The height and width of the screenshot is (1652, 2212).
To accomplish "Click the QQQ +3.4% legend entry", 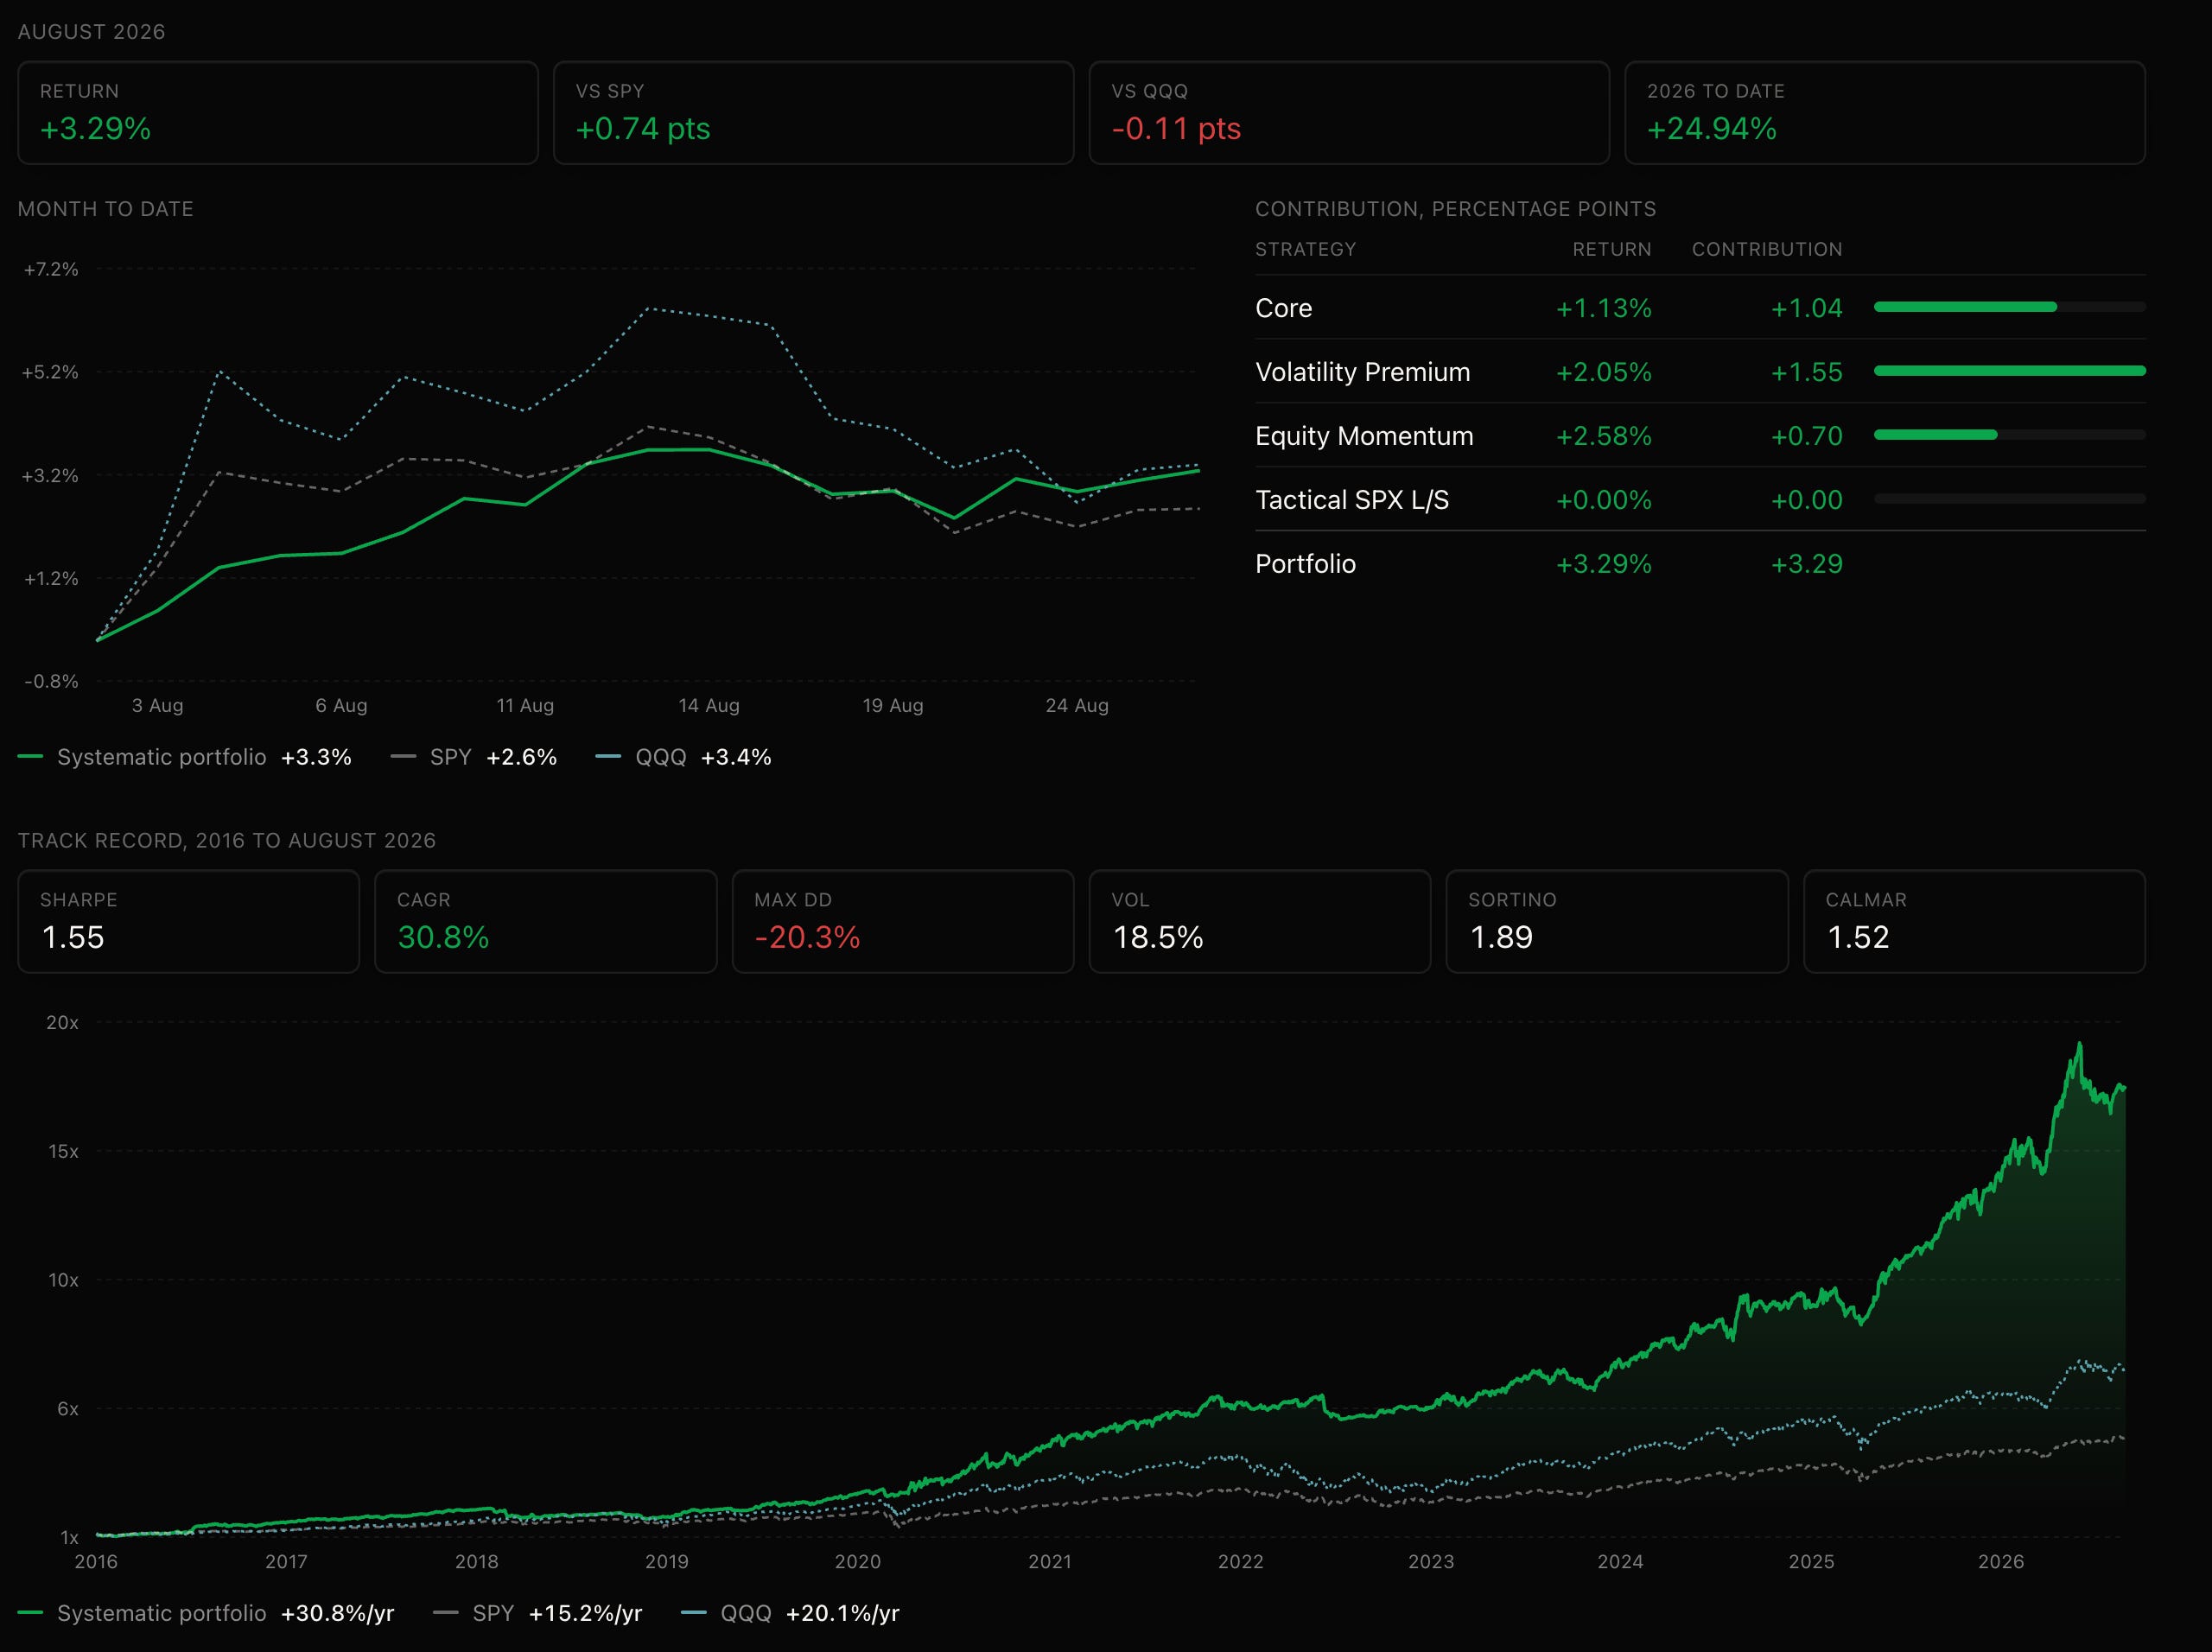I will pos(684,757).
